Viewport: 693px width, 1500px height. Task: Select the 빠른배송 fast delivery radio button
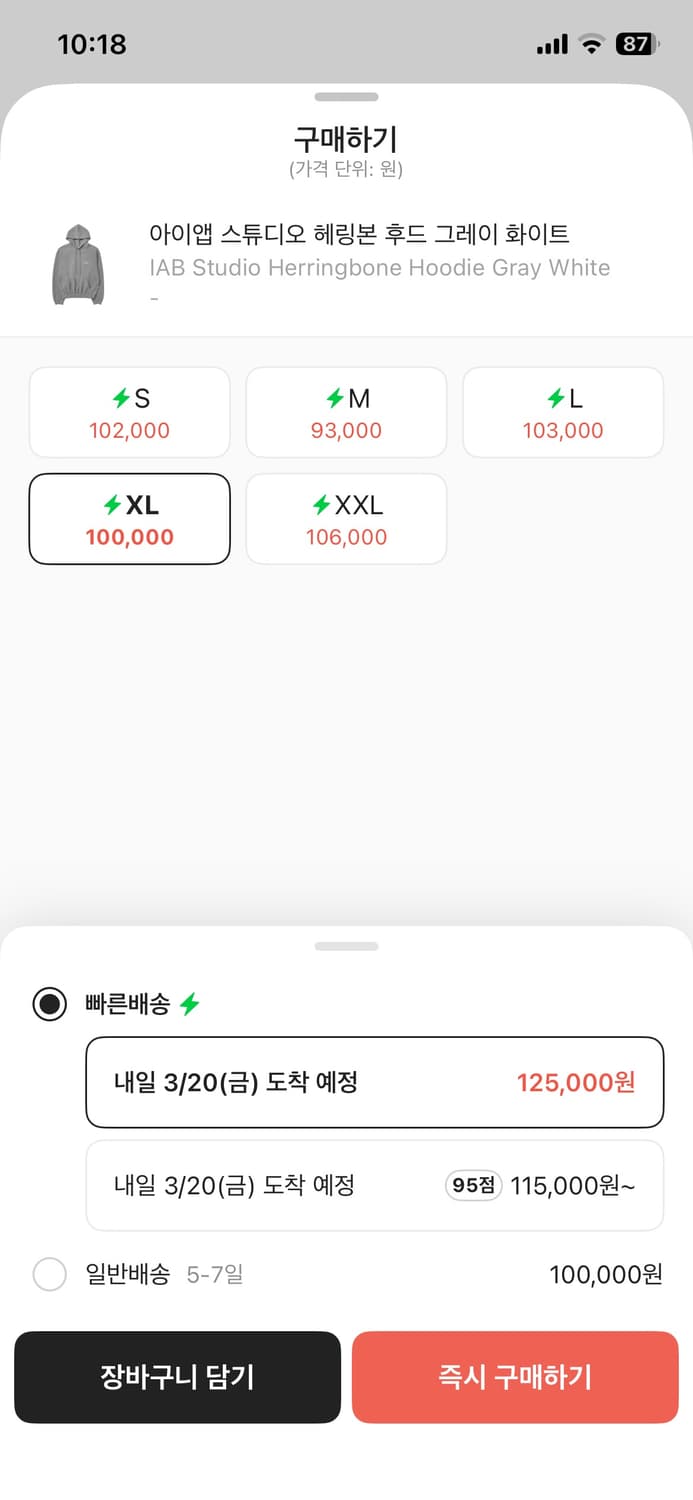click(x=49, y=1004)
